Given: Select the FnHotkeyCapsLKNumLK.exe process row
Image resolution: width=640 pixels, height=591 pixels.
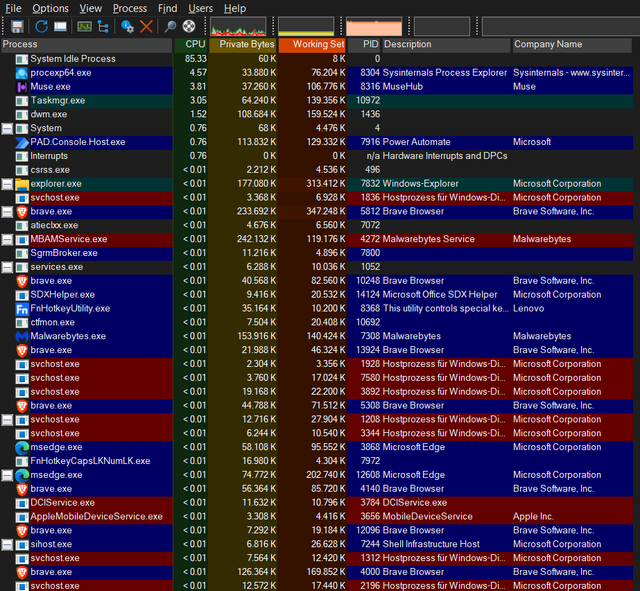Looking at the screenshot, I should pyautogui.click(x=317, y=462).
